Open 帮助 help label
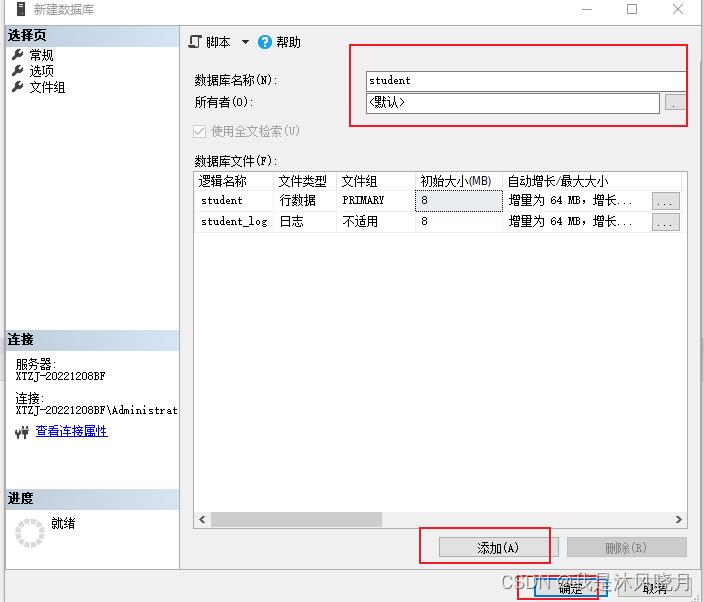 288,42
